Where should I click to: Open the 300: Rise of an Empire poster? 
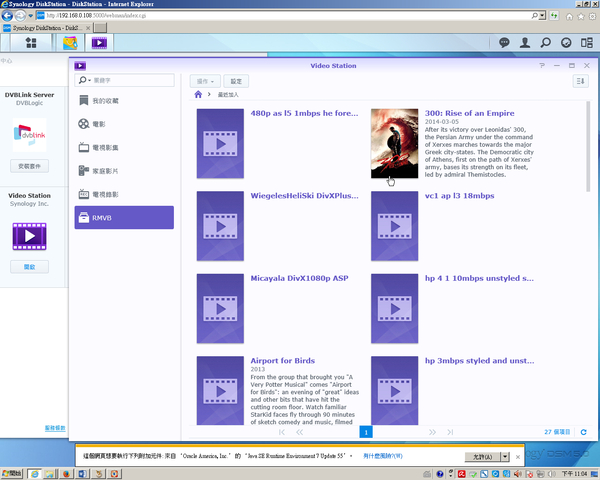(x=394, y=143)
